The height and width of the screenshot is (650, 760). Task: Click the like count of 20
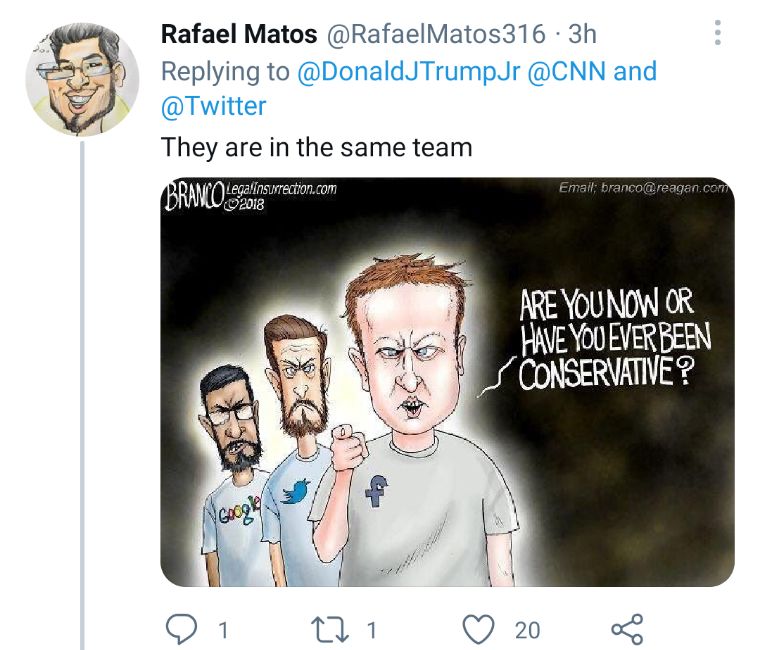[x=527, y=630]
